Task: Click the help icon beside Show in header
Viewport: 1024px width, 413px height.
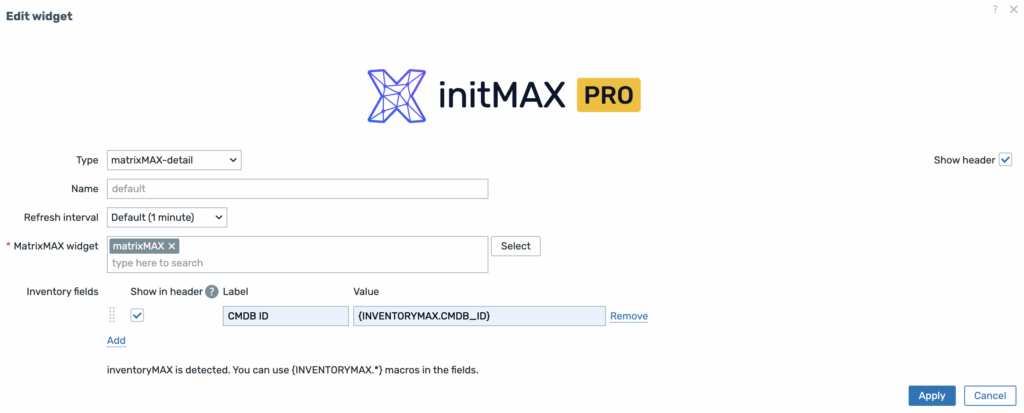Action: click(211, 291)
